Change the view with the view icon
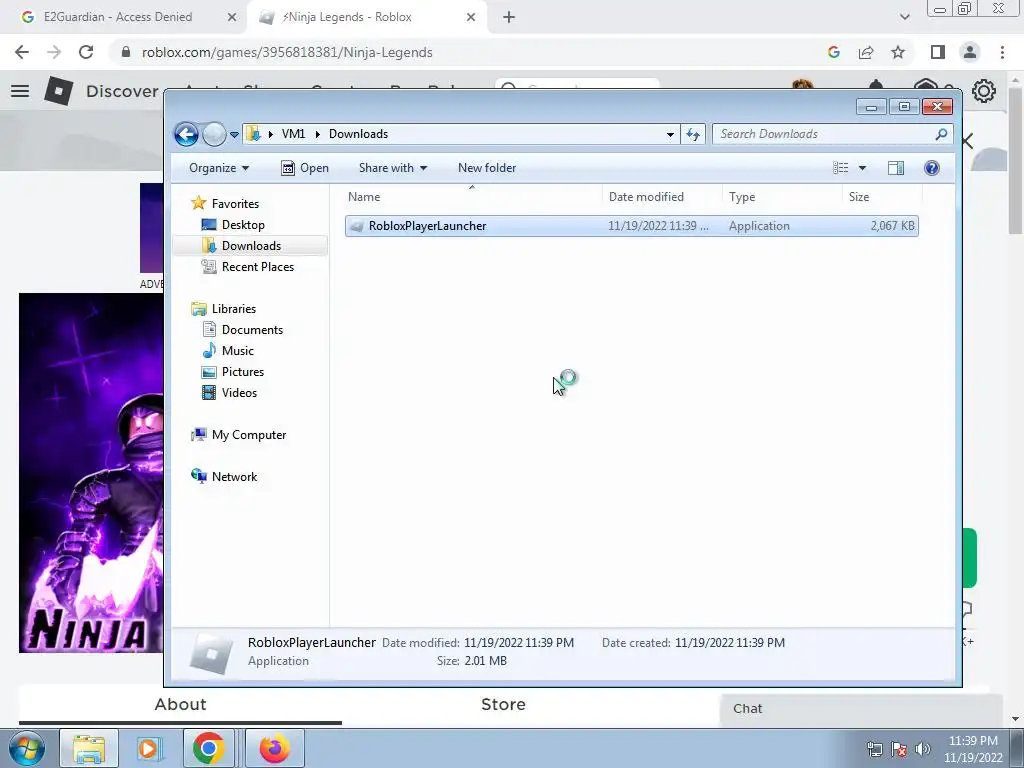Screen dimensions: 1024x768 (840, 168)
